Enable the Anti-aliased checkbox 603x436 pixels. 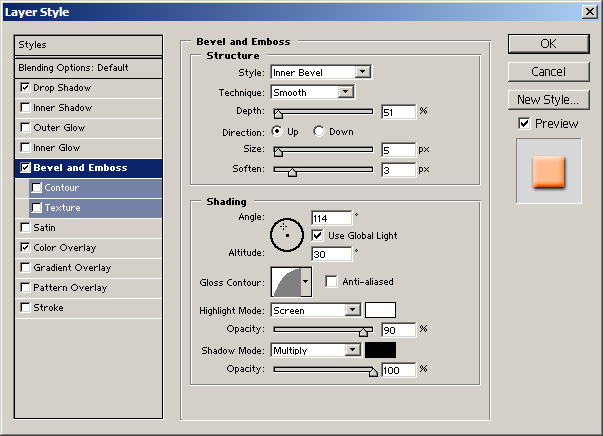tap(331, 281)
